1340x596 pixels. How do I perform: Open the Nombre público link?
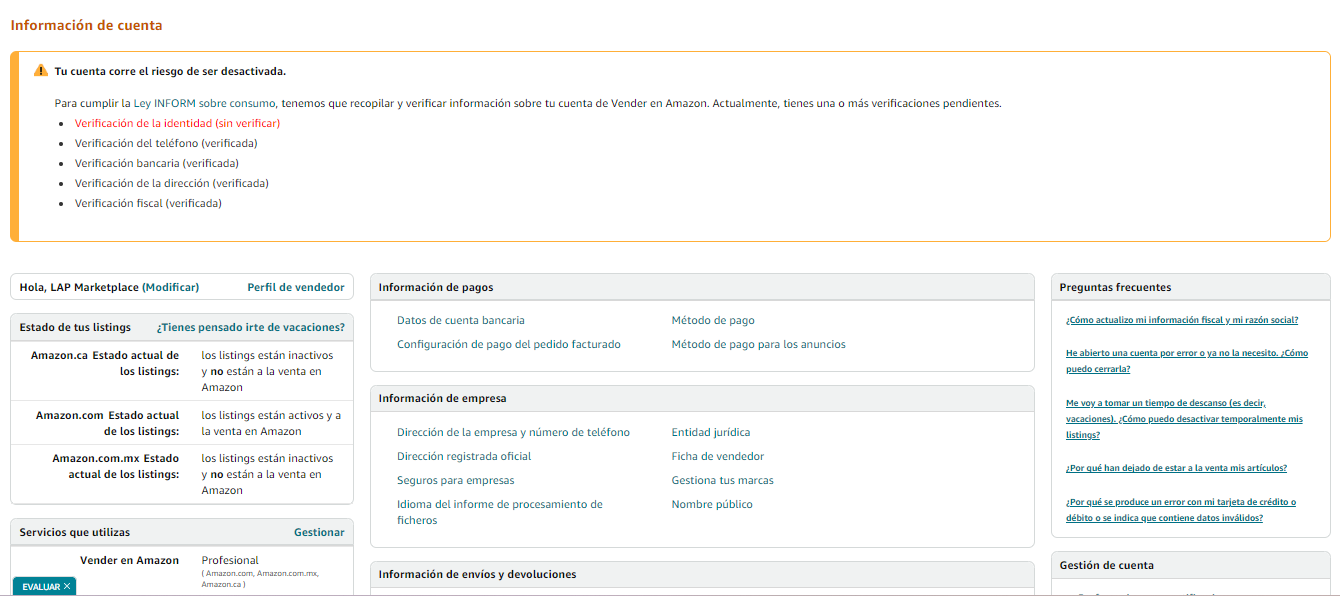click(712, 504)
